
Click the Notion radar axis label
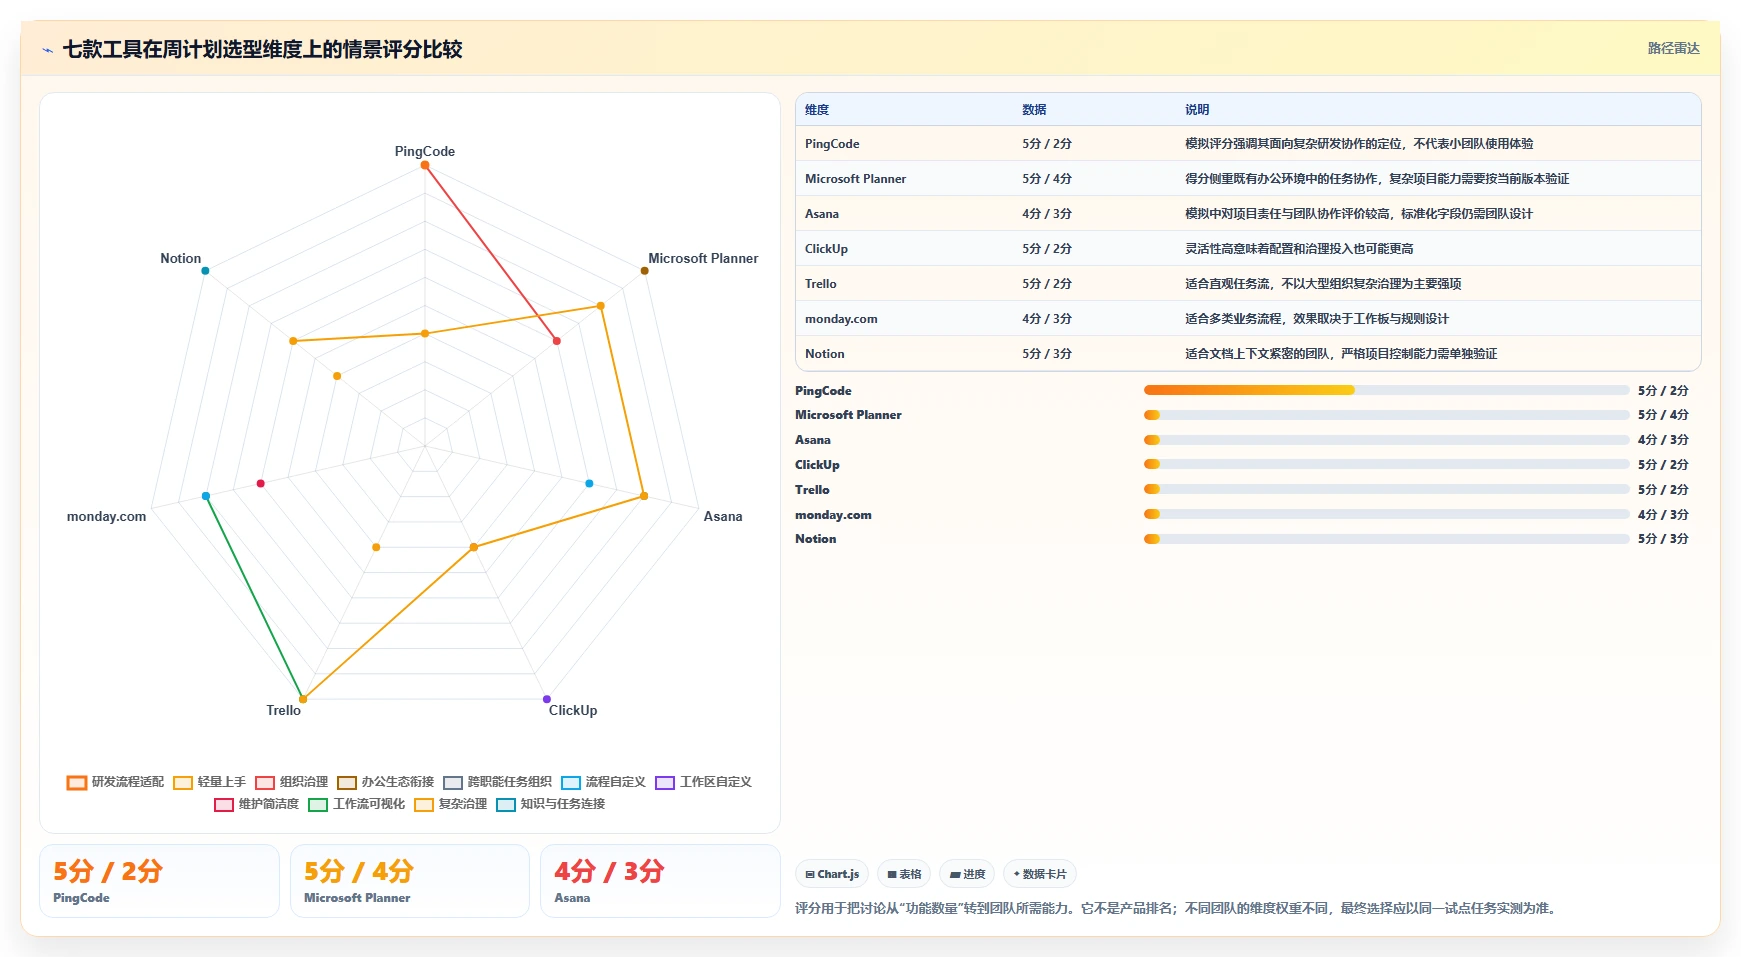click(180, 259)
